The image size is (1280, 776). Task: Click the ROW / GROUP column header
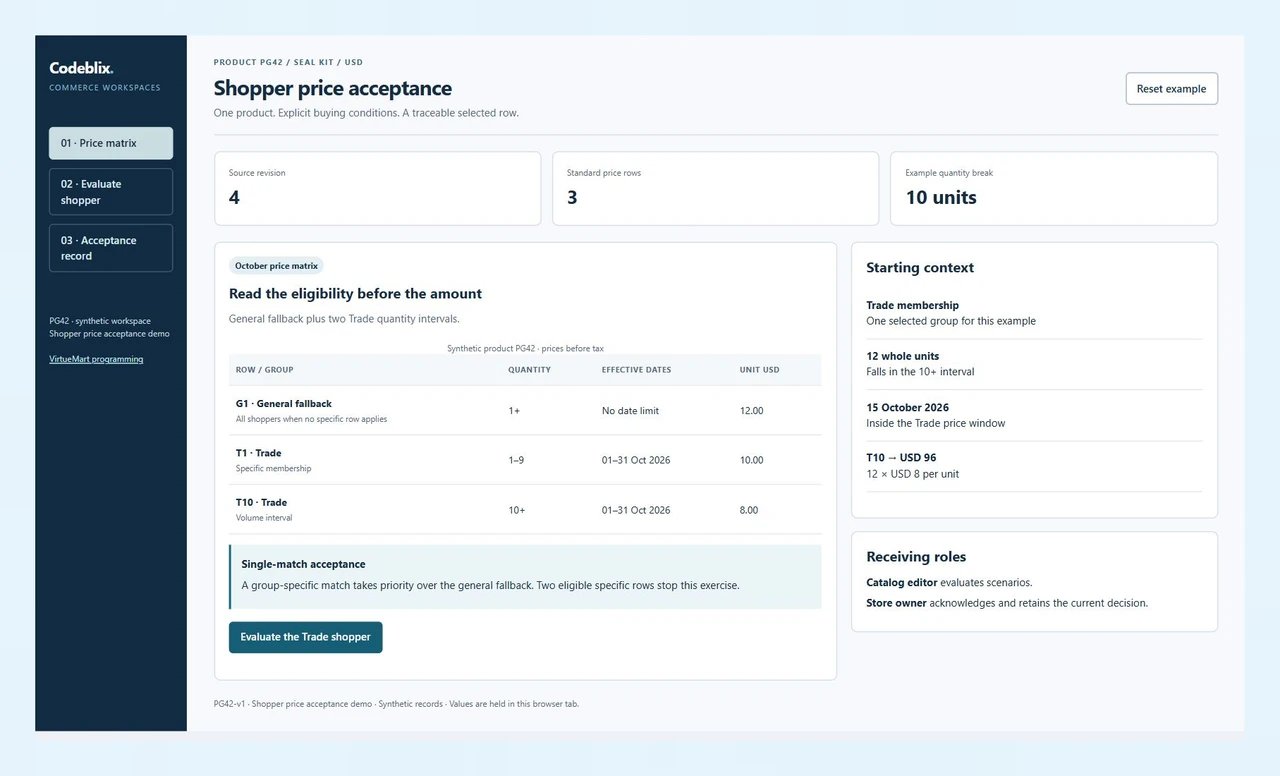265,370
